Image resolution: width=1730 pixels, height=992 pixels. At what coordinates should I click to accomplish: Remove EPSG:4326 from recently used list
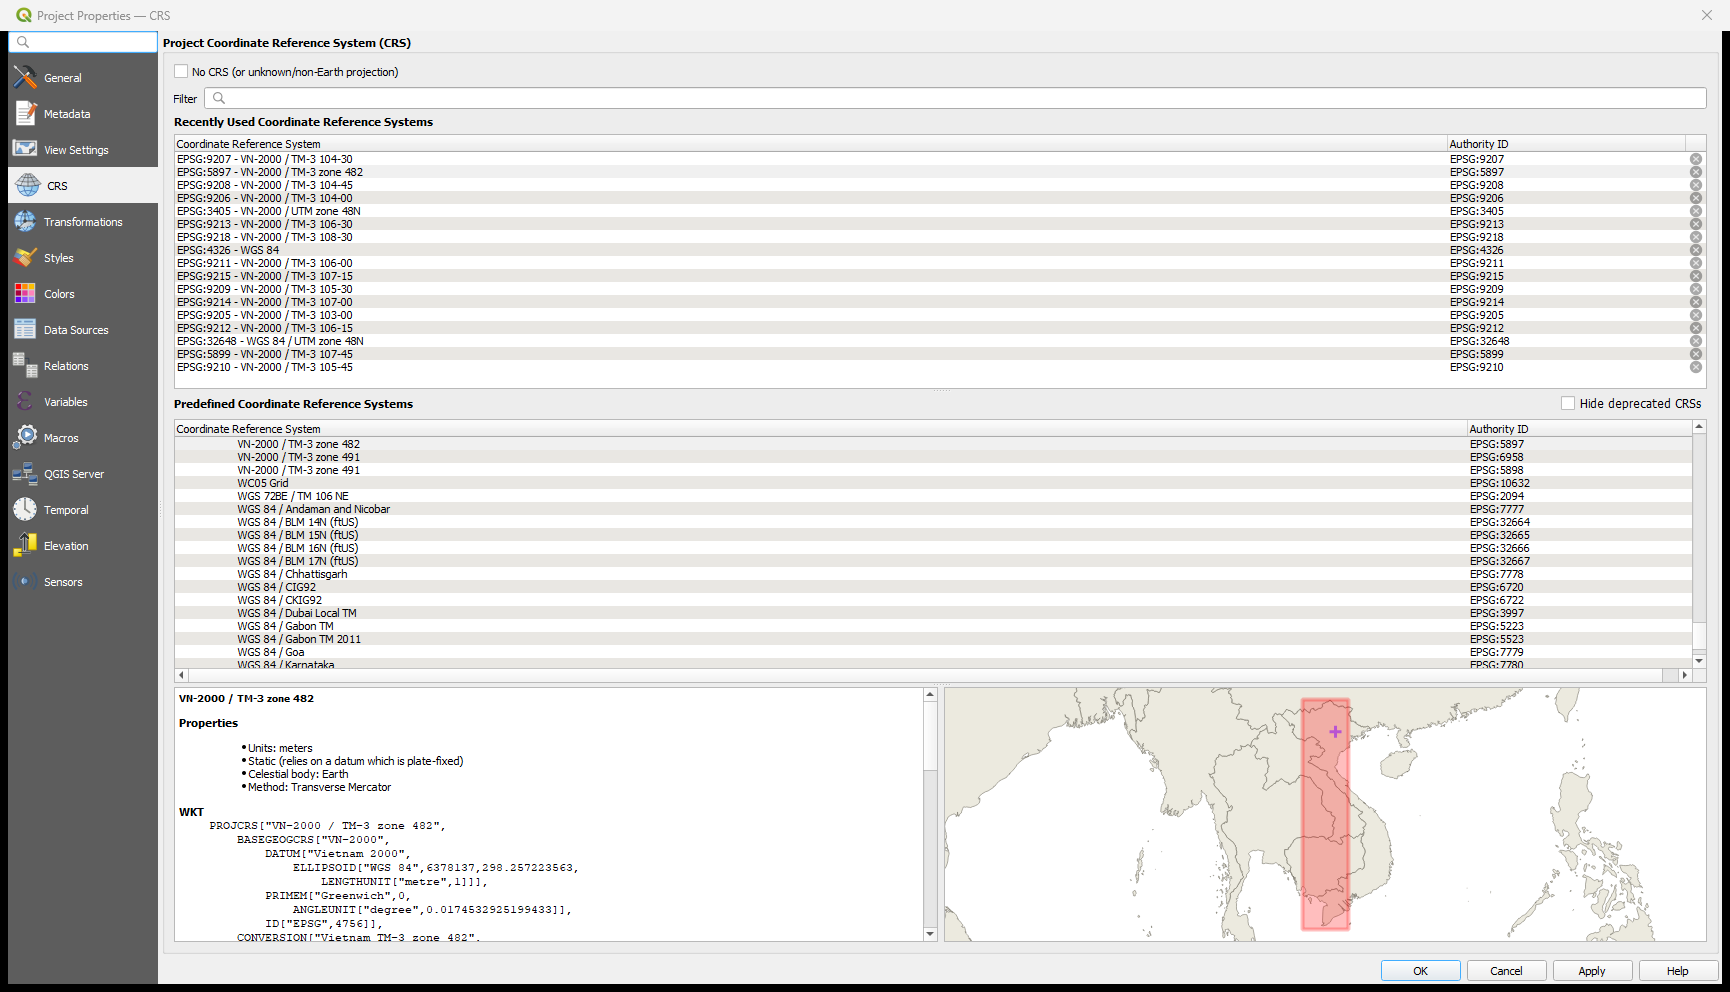click(1696, 250)
